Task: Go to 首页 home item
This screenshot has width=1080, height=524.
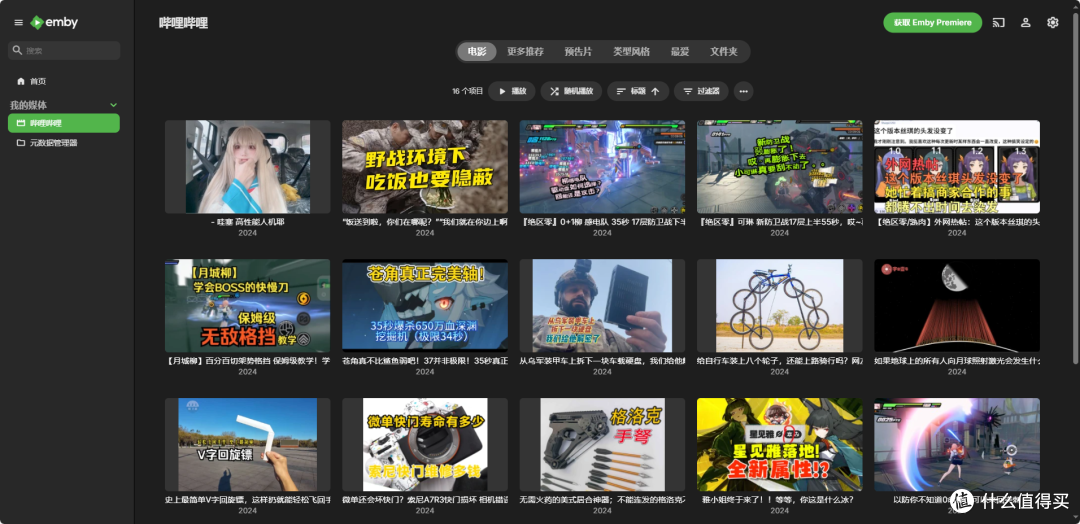Action: [32, 81]
